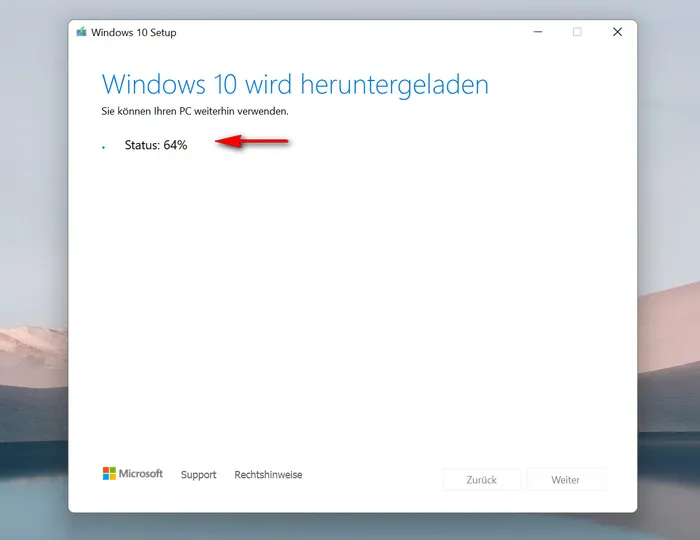
Task: Click the "Windows 10 Setup" window title text
Action: [133, 33]
